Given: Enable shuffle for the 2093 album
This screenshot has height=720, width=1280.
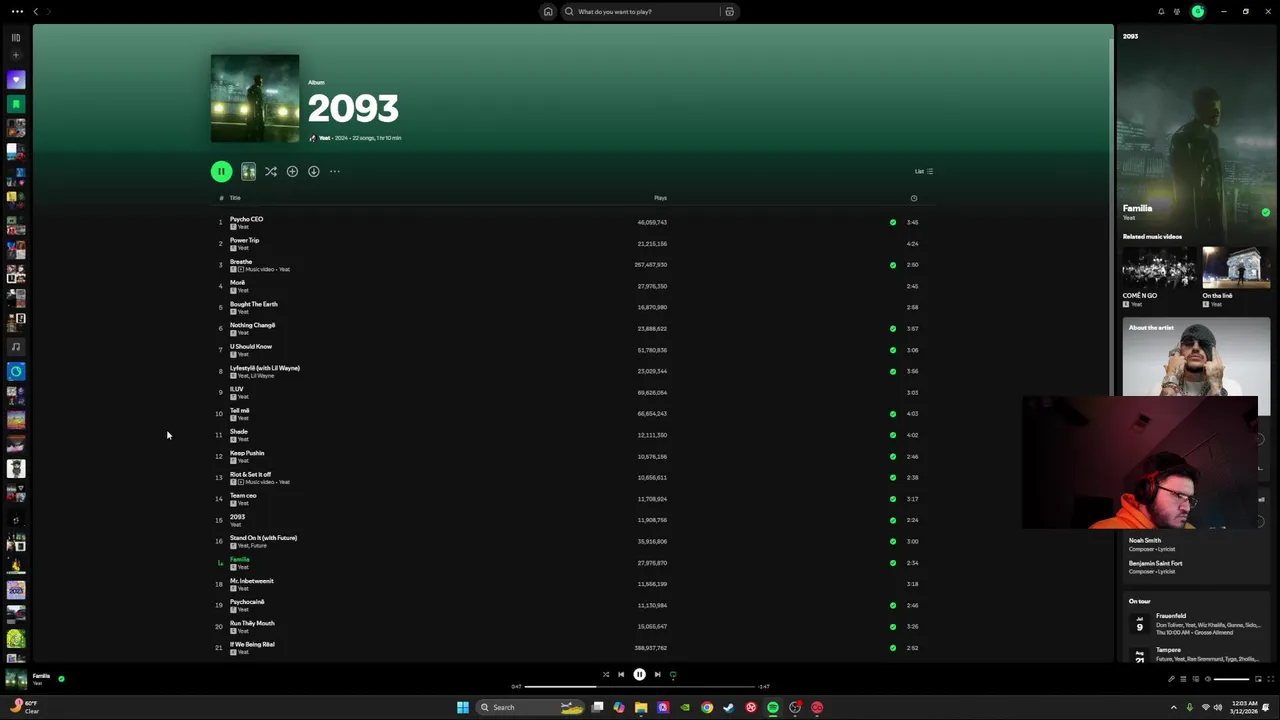Looking at the screenshot, I should coord(271,172).
